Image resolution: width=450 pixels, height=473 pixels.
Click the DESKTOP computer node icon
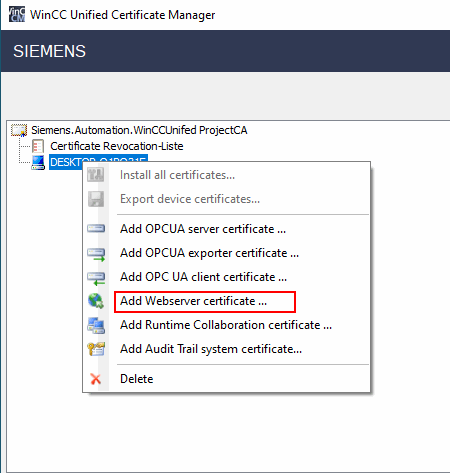38,162
